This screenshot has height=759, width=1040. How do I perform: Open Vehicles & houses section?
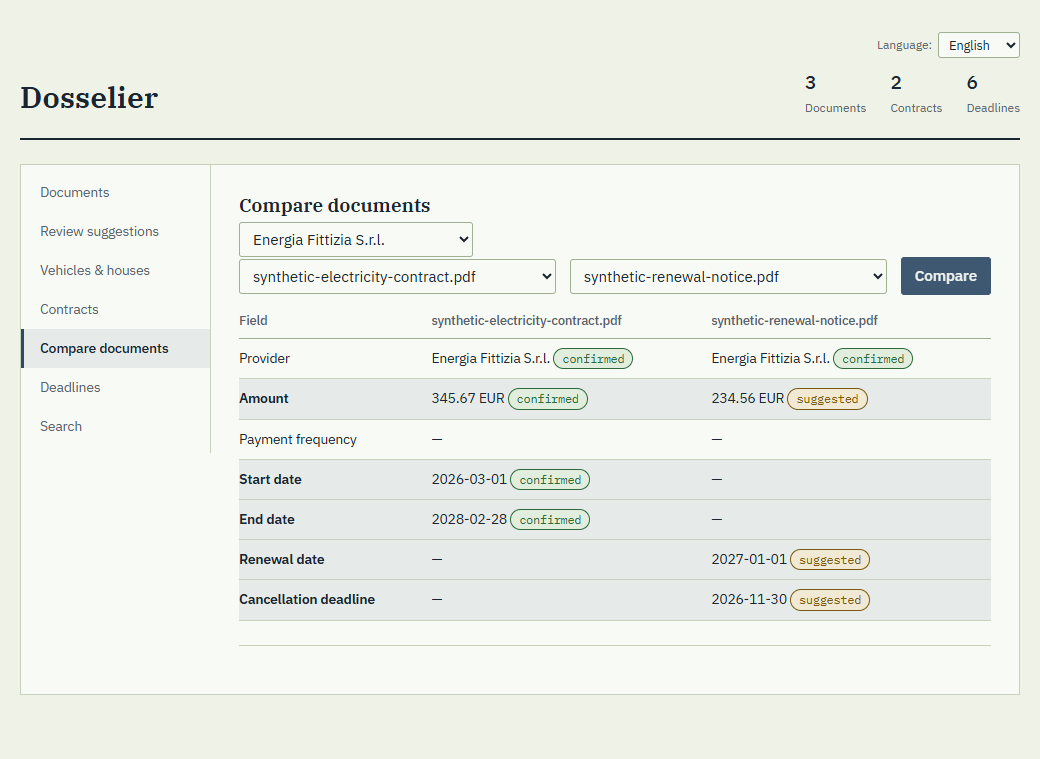click(x=116, y=271)
